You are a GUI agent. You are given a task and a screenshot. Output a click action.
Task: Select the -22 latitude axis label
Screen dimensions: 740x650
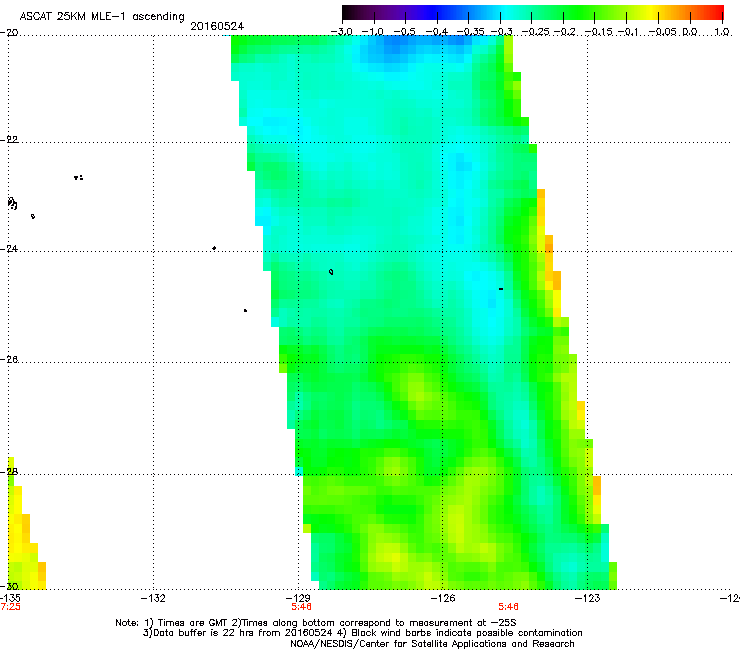coord(9,140)
